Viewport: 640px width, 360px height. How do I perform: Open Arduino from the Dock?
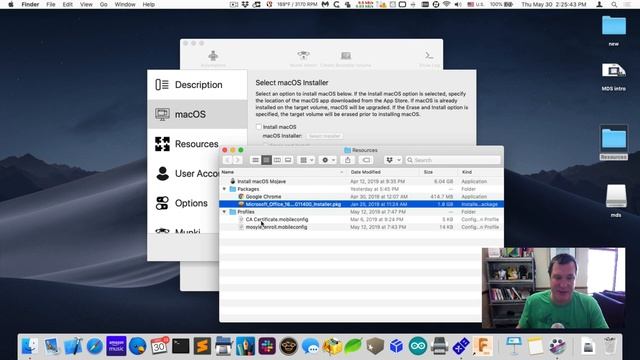[418, 346]
